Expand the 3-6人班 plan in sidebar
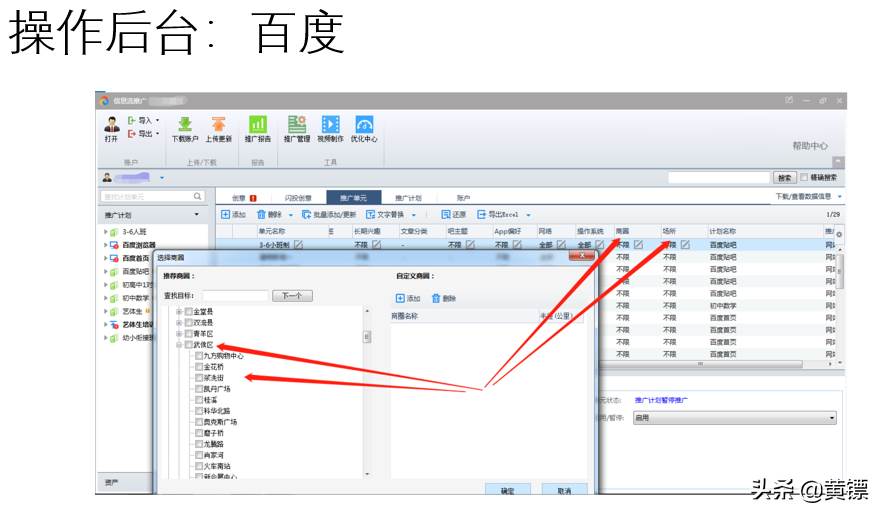The width and height of the screenshot is (883, 516). coord(105,232)
